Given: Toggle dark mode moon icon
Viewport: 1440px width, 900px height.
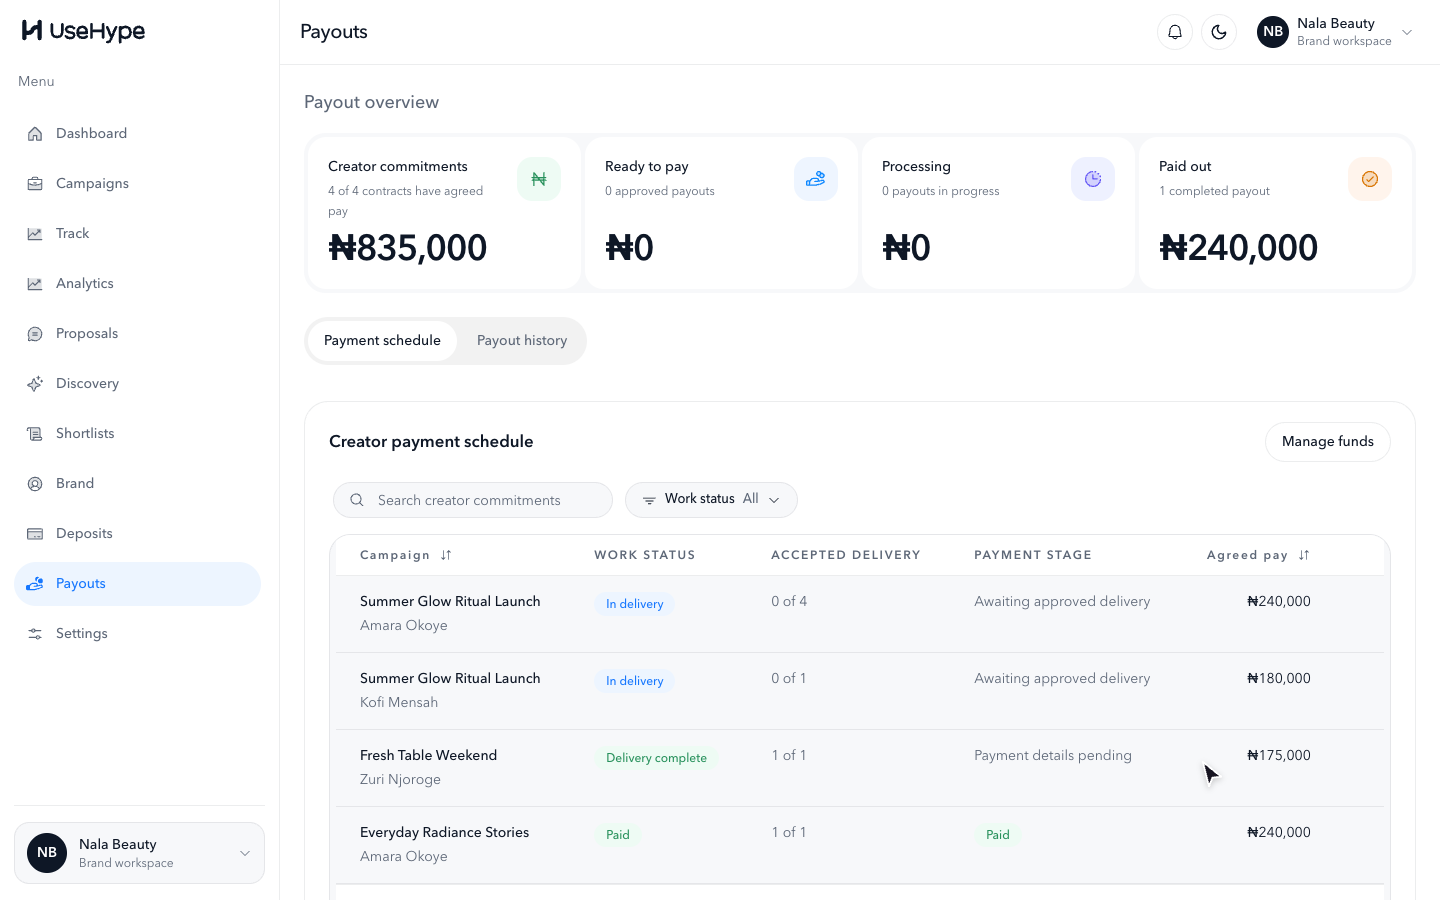Looking at the screenshot, I should (1219, 32).
